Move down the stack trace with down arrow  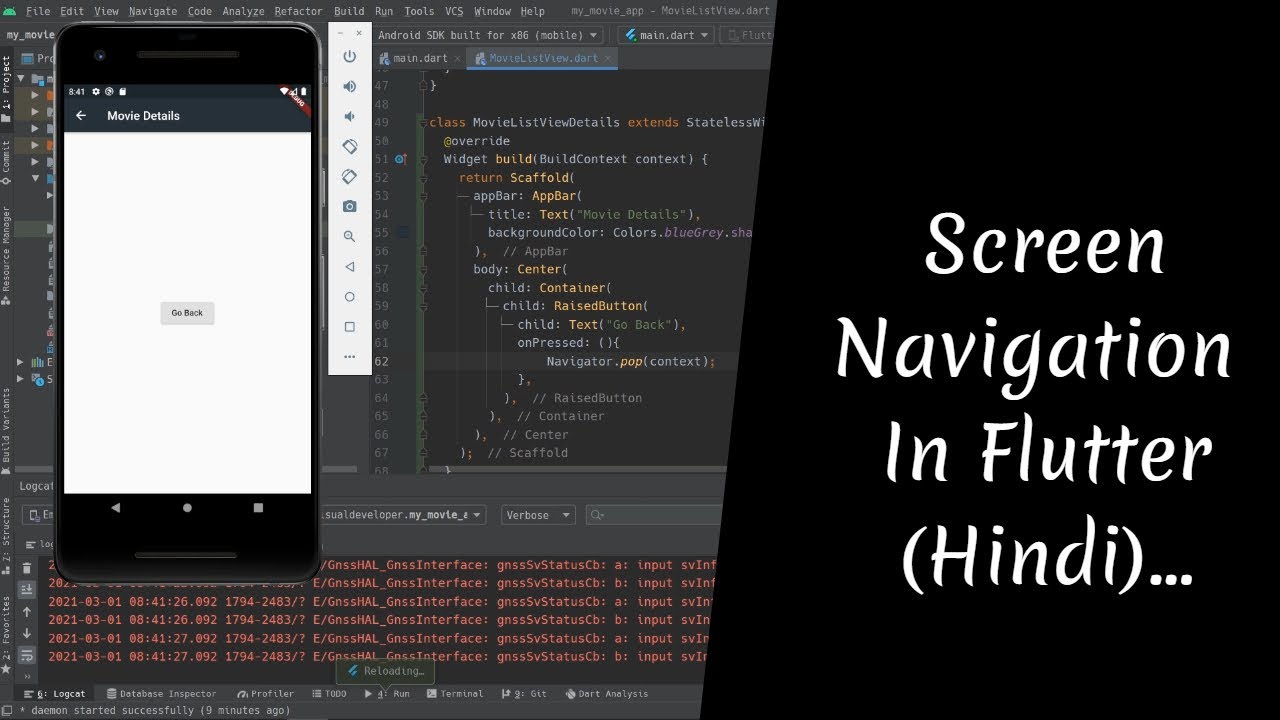click(x=27, y=634)
